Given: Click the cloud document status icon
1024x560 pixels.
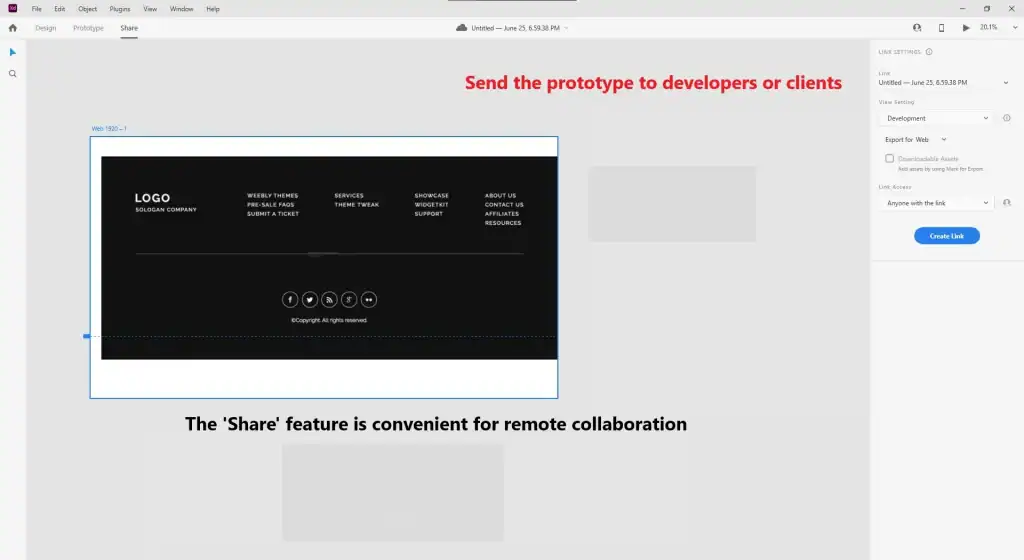Looking at the screenshot, I should click(x=461, y=28).
